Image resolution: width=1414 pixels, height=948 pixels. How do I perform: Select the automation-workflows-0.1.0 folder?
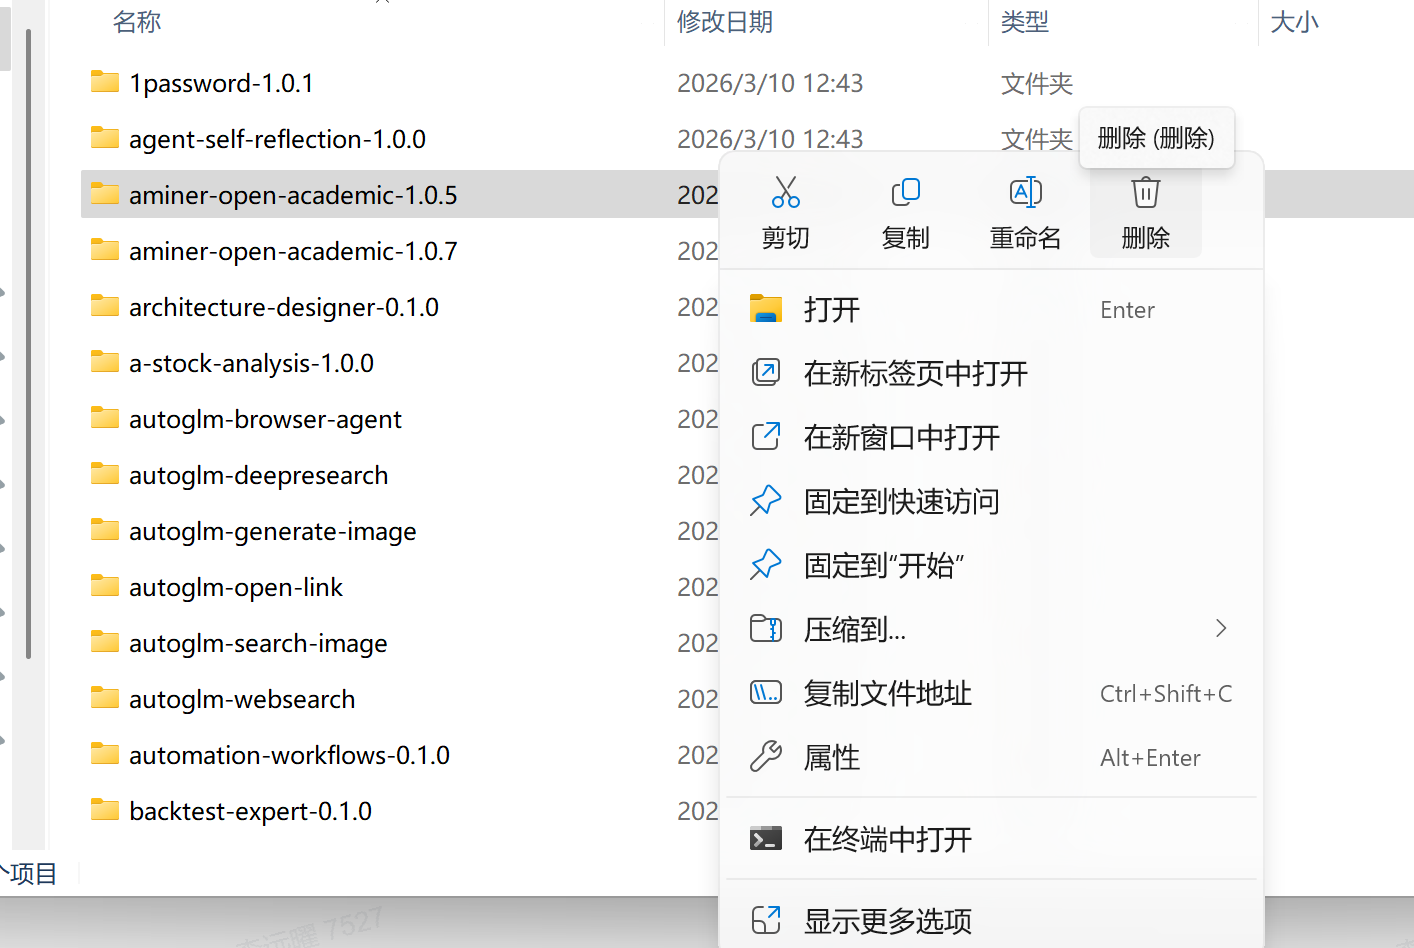coord(289,755)
